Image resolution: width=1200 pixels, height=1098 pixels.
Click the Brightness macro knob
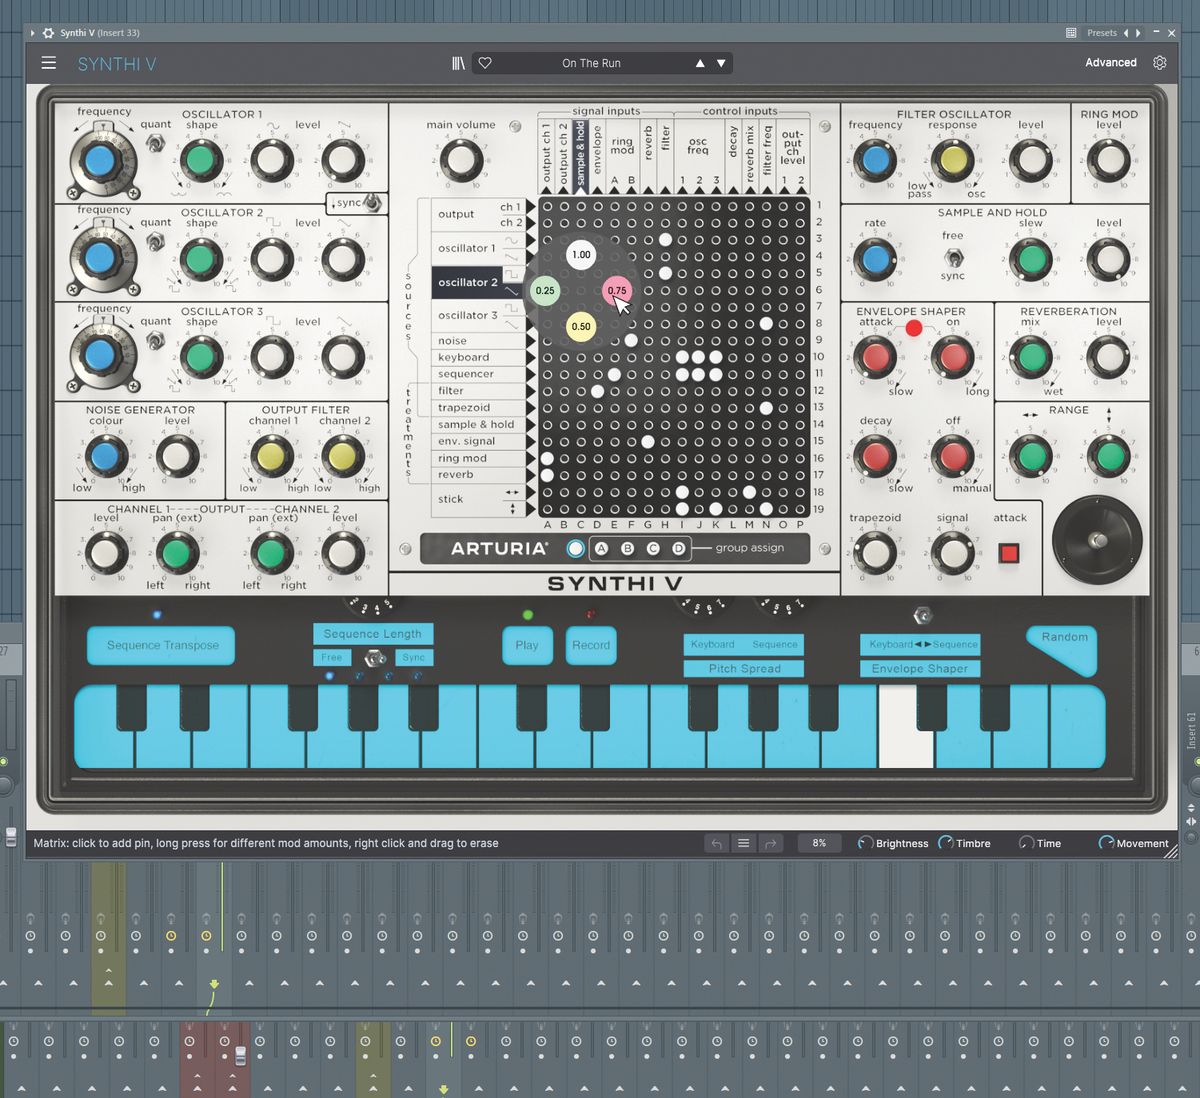(865, 843)
